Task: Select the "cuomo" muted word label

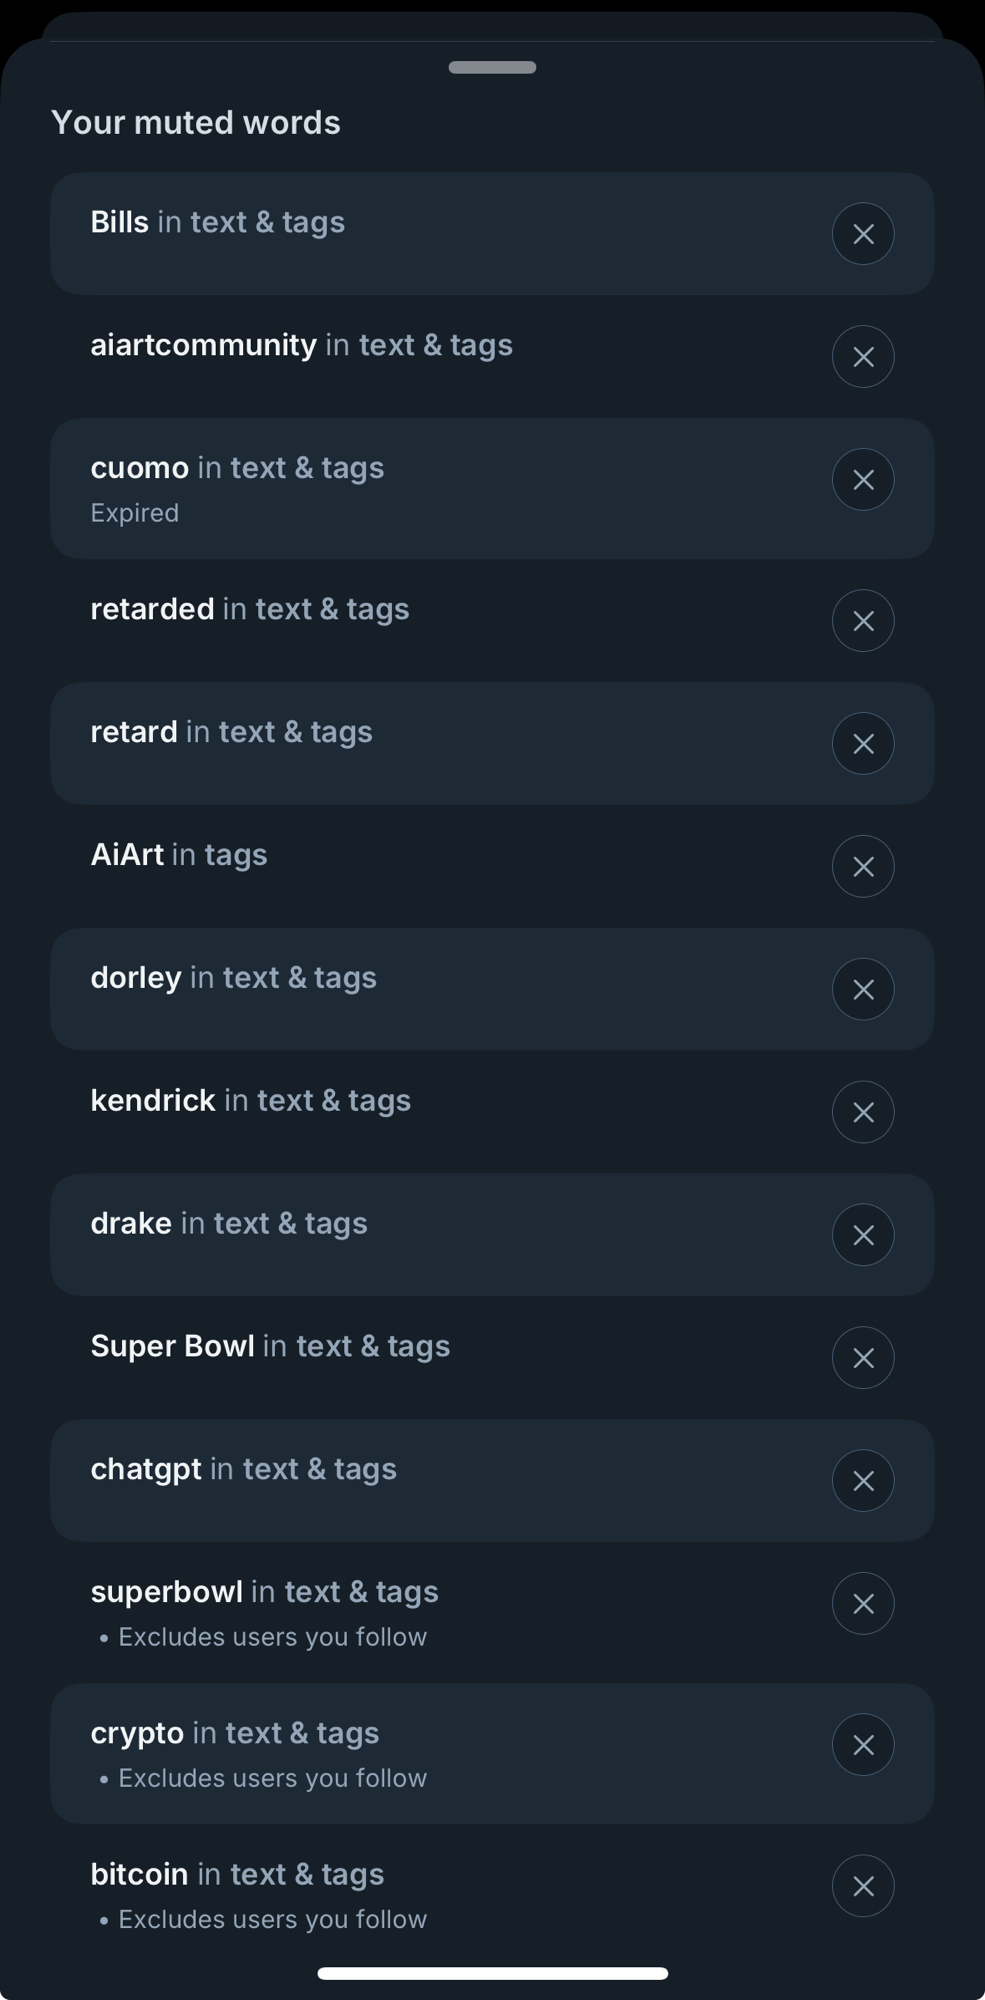Action: pyautogui.click(x=140, y=468)
